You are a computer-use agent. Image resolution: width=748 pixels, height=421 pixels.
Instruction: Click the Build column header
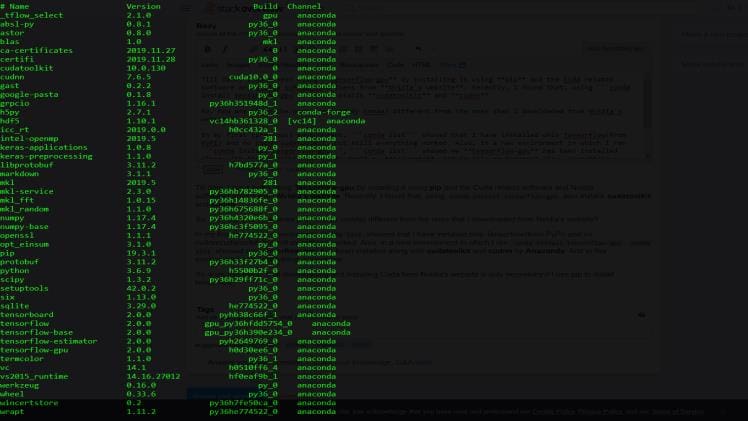(x=265, y=6)
